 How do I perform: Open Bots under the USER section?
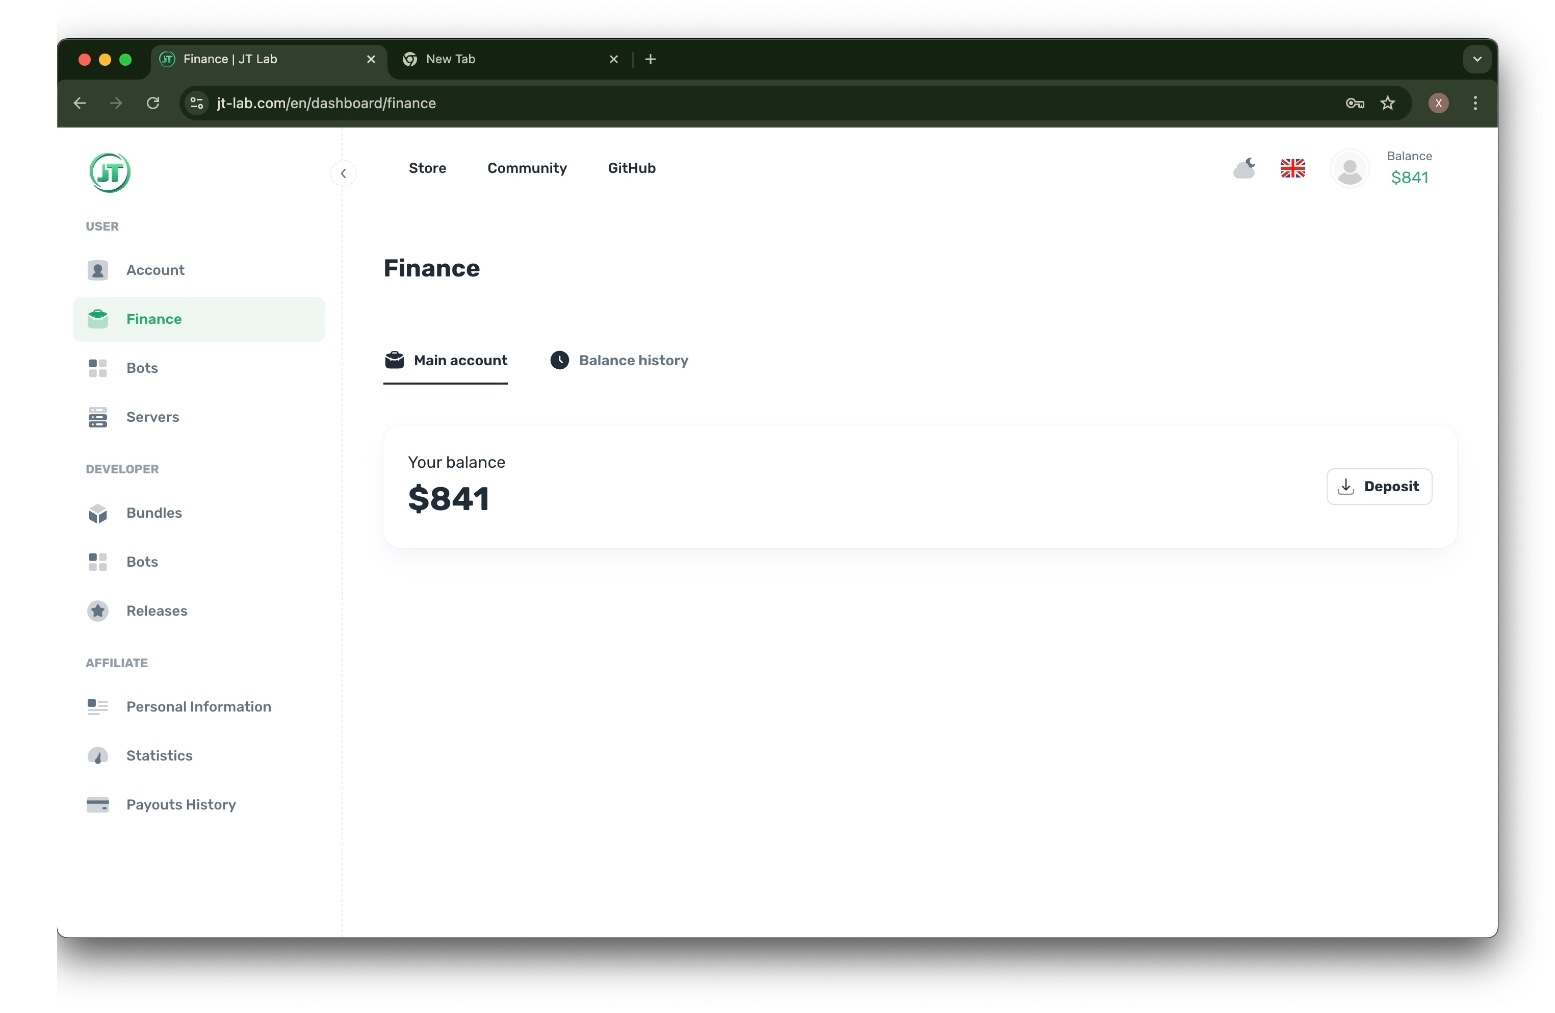[199, 368]
